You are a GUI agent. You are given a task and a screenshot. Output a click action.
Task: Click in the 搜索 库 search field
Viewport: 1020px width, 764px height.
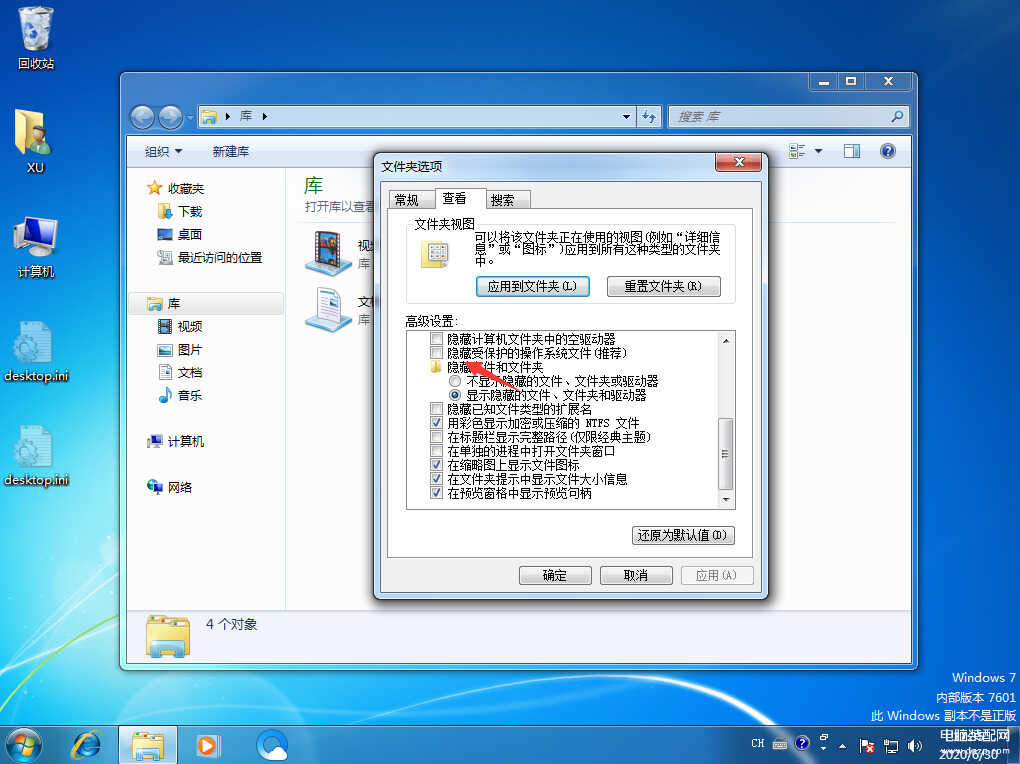(781, 116)
